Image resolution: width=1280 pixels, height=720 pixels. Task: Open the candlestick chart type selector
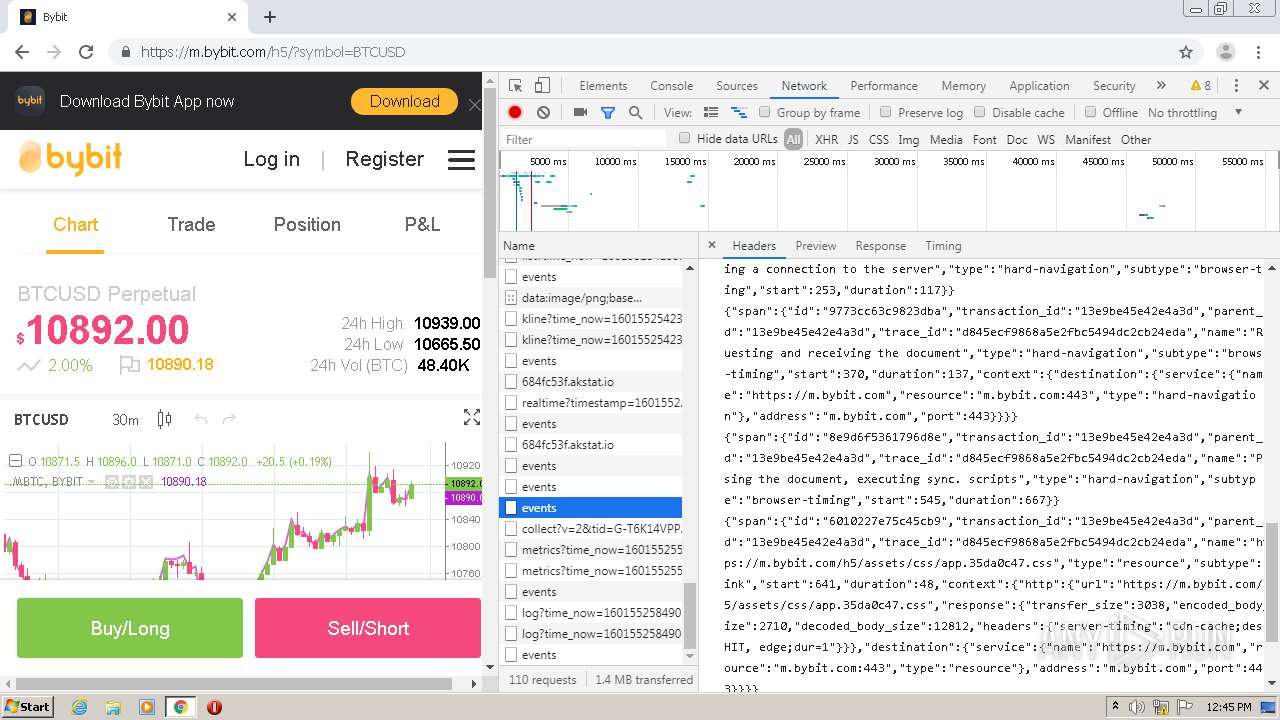pyautogui.click(x=165, y=419)
